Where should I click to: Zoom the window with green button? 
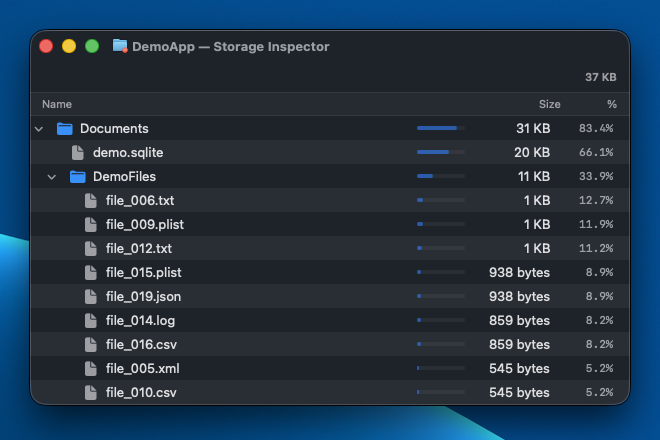(x=92, y=46)
